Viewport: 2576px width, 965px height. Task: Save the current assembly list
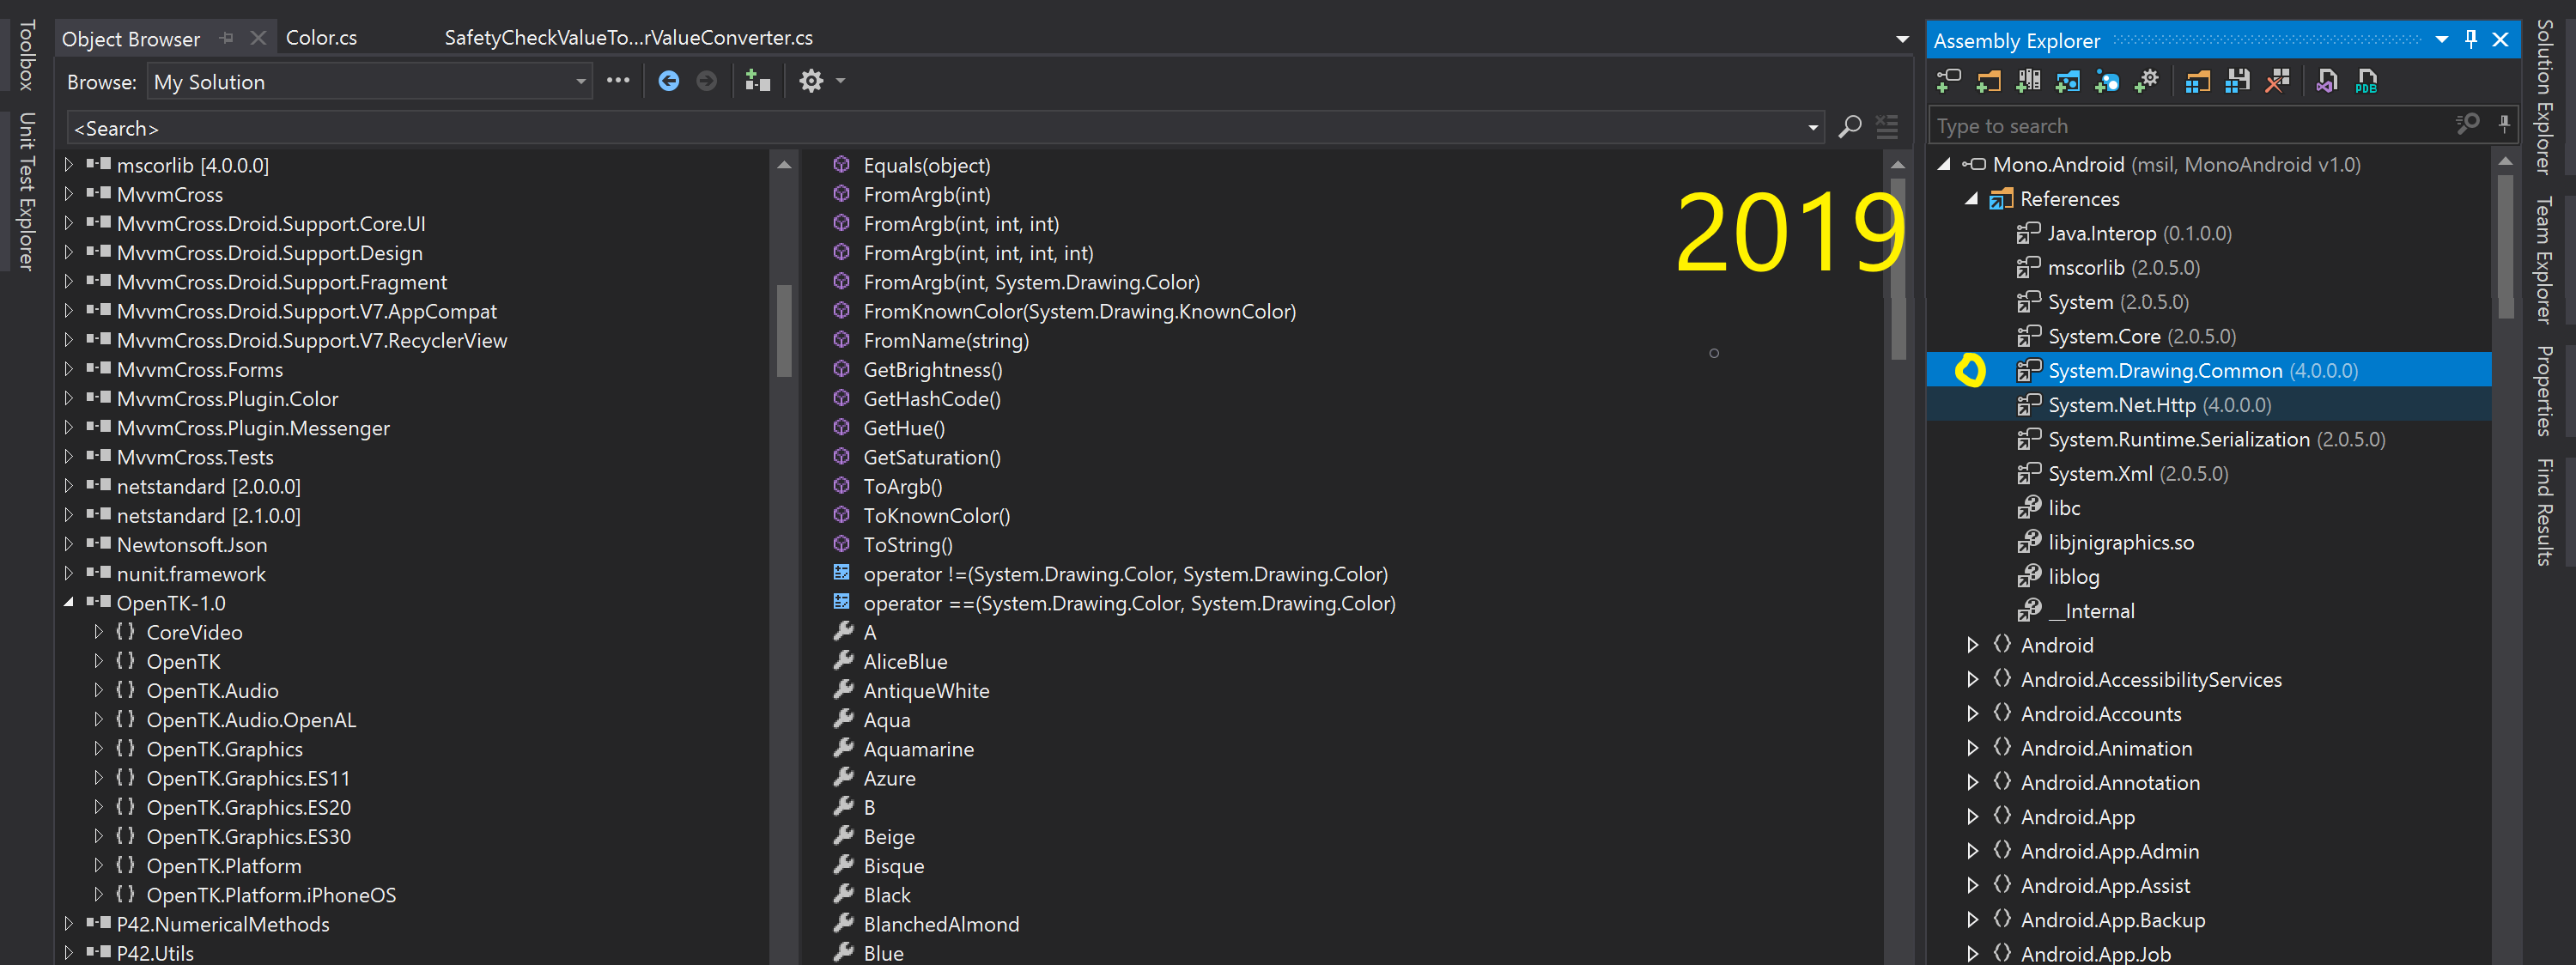coord(2237,81)
